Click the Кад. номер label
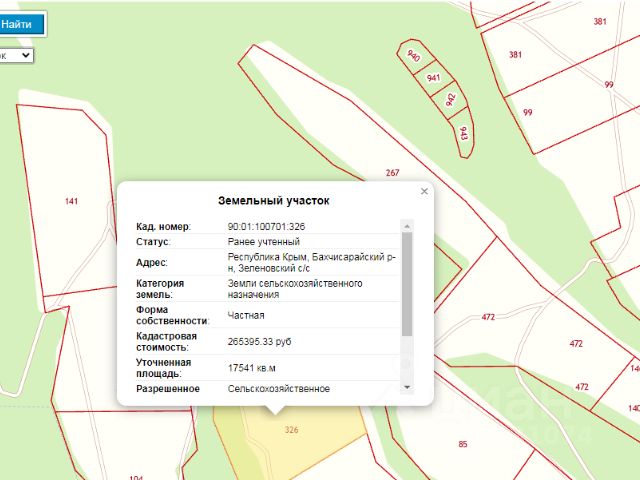Viewport: 640px width, 480px height. pos(163,227)
